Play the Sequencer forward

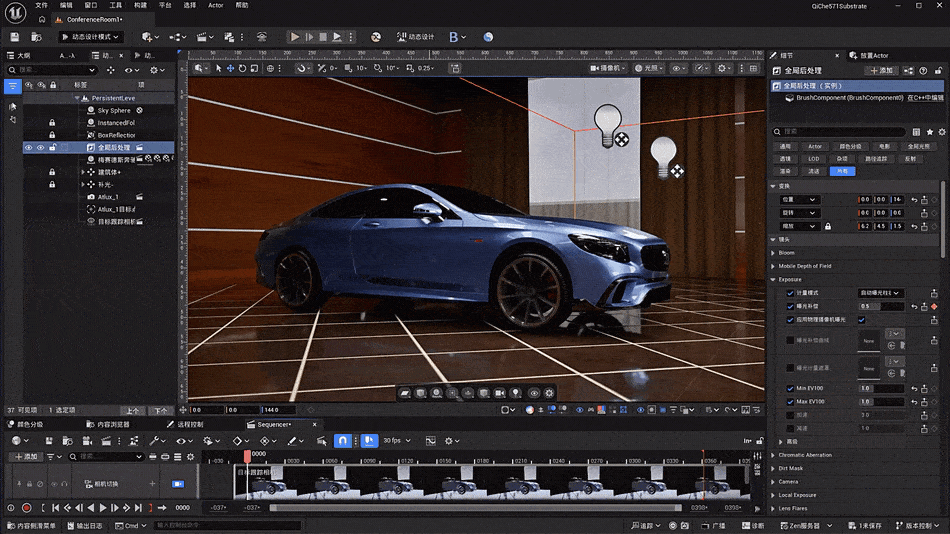[x=103, y=508]
